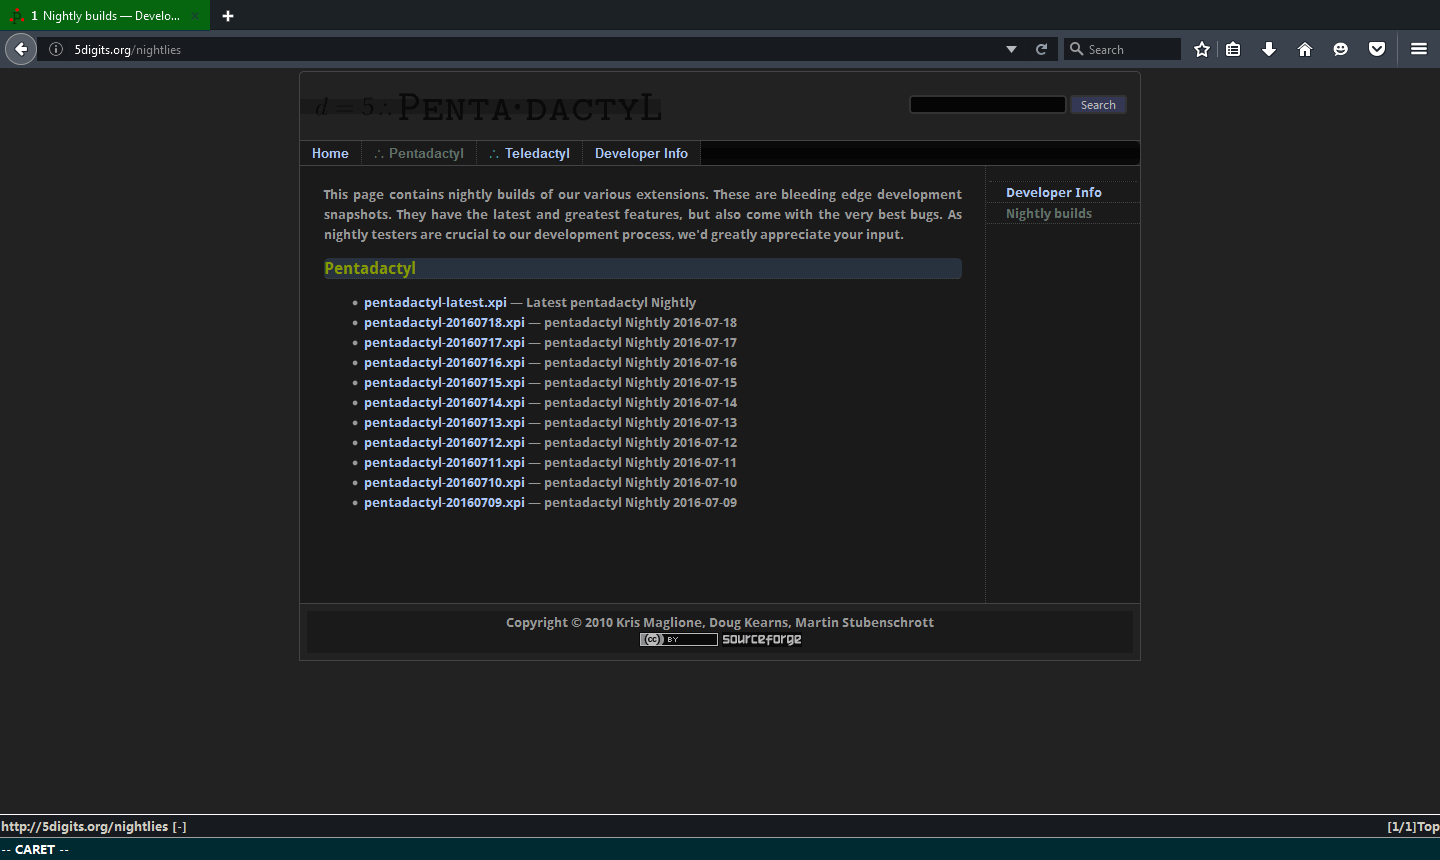The image size is (1440, 860).
Task: Download pentadactyl-20160714.xpi
Action: [x=444, y=402]
